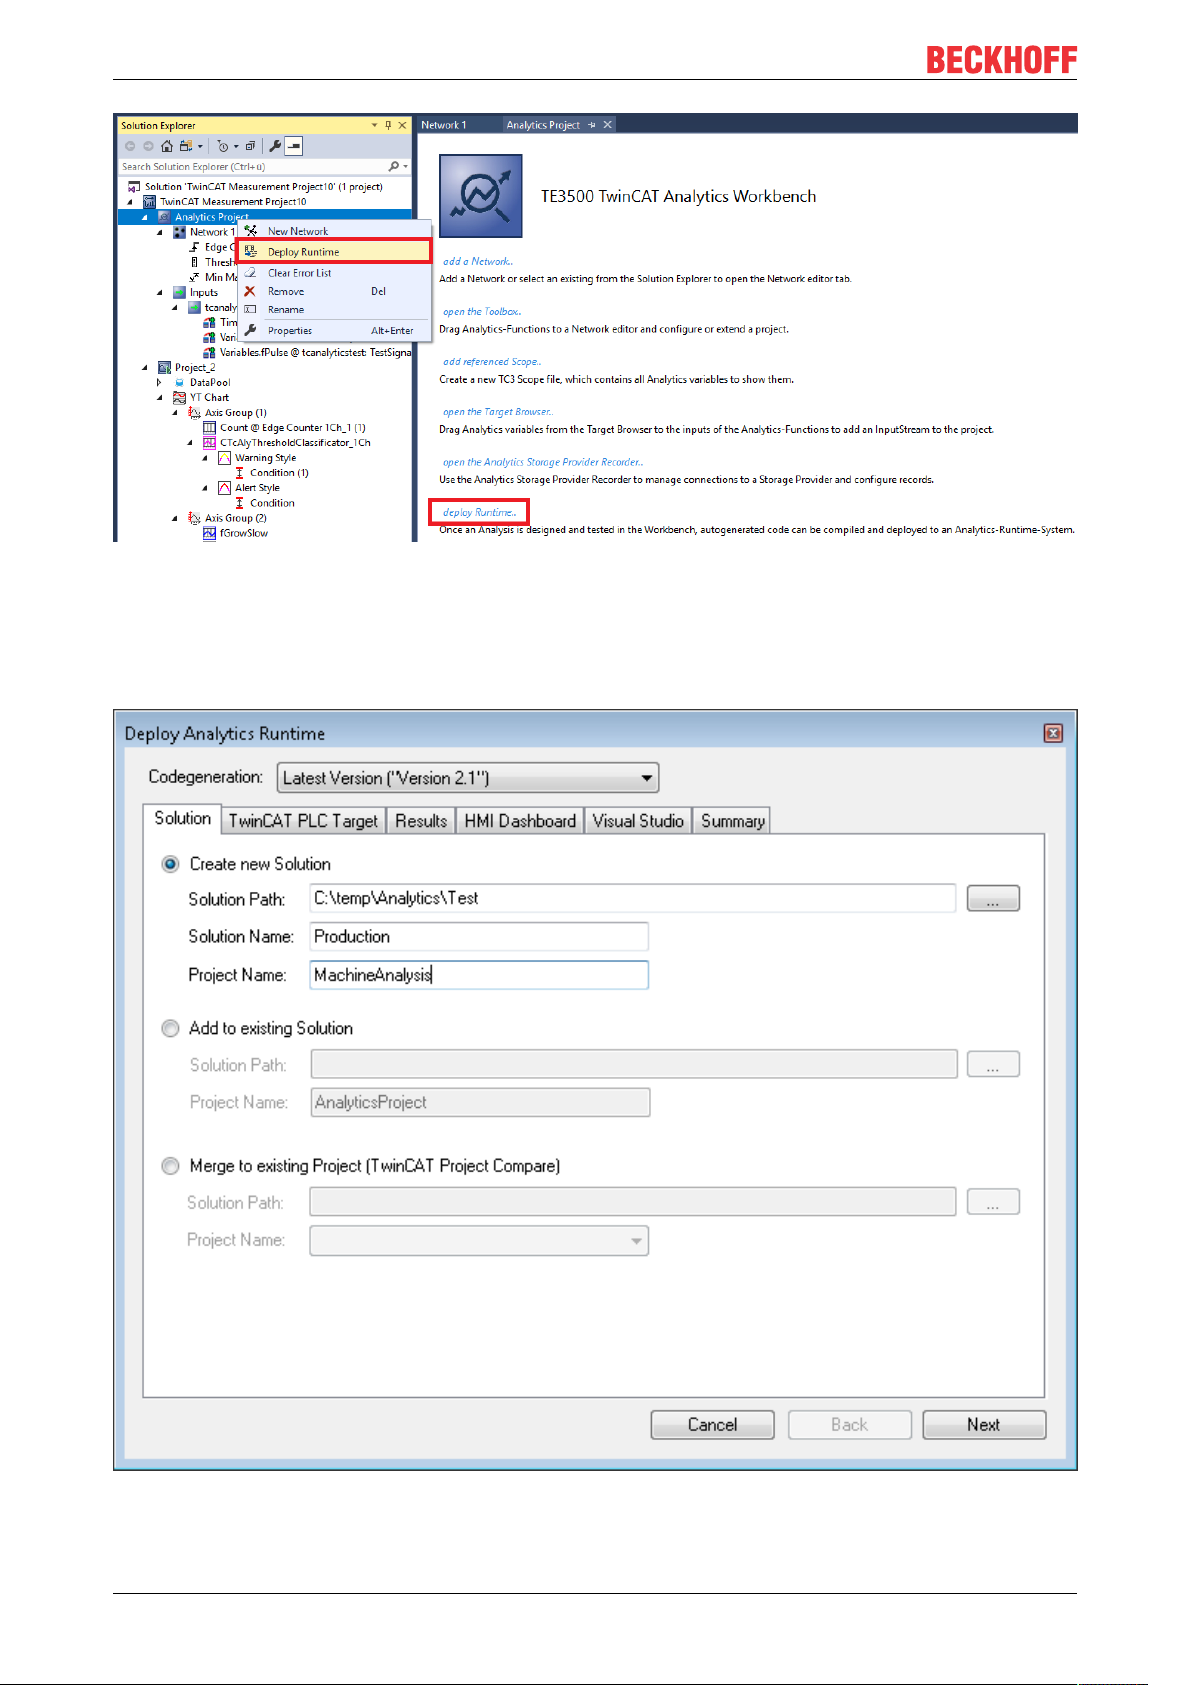Click the Home icon in Solution Explorer toolbar
Screen dimensions: 1192x1685
click(x=167, y=146)
